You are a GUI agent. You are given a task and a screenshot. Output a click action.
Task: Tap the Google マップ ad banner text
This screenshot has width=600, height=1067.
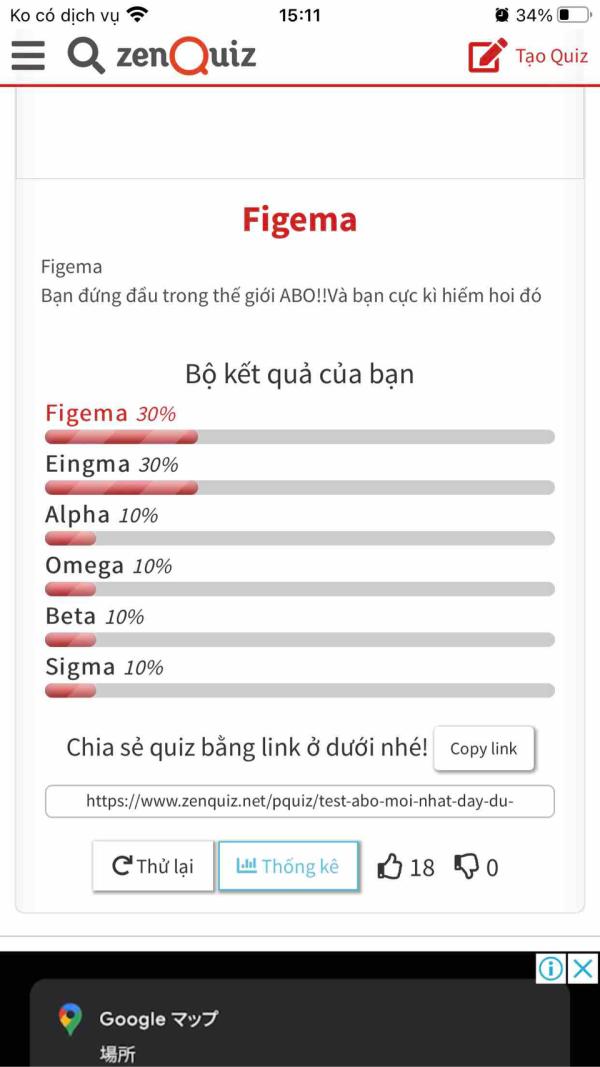pos(158,1019)
